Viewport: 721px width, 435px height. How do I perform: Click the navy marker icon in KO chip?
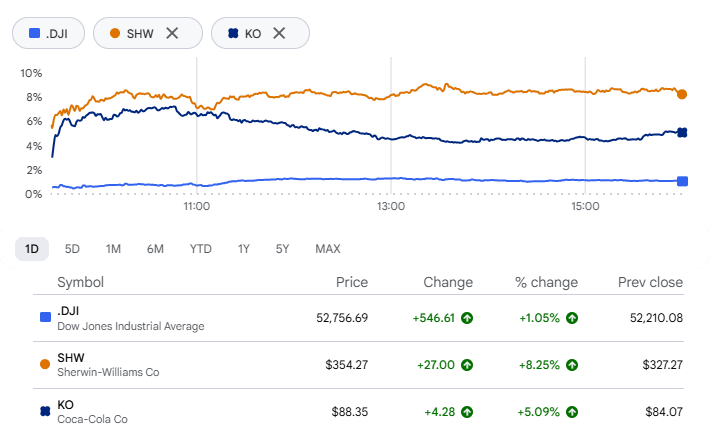[x=233, y=33]
